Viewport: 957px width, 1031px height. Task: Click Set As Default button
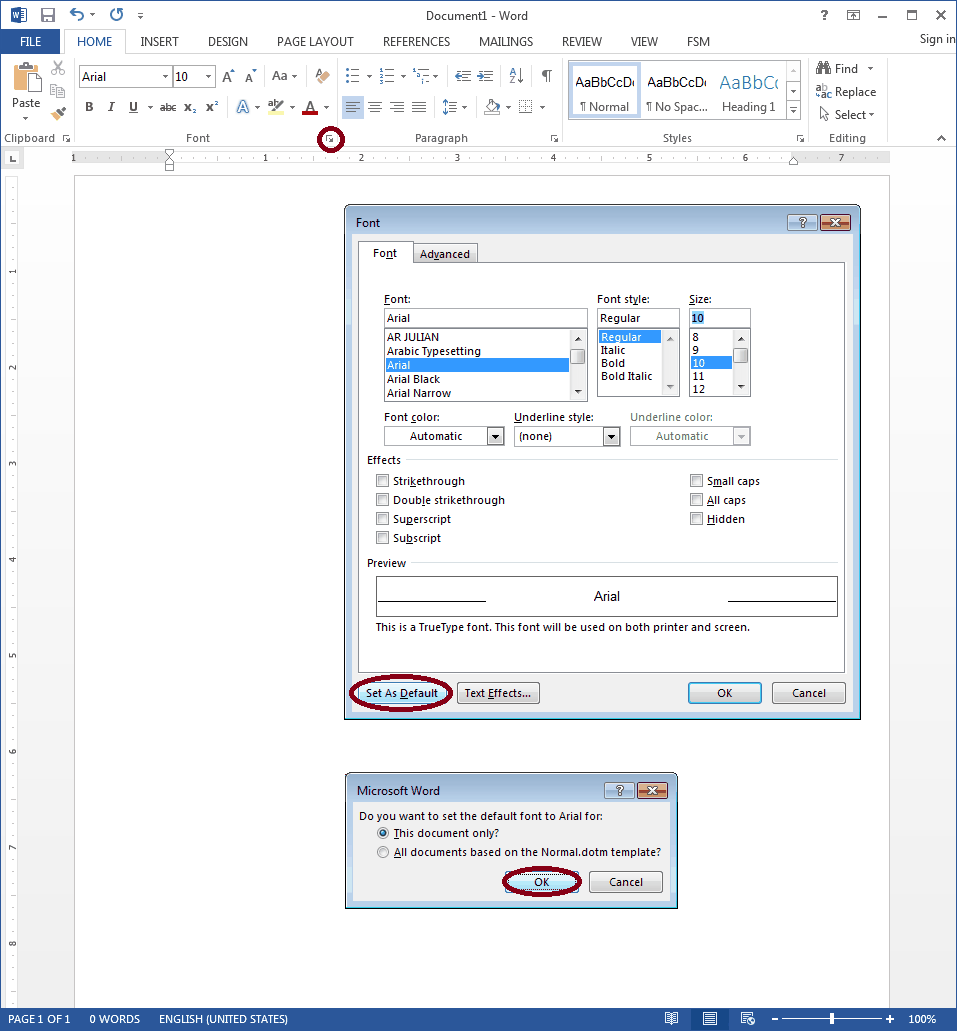click(401, 693)
